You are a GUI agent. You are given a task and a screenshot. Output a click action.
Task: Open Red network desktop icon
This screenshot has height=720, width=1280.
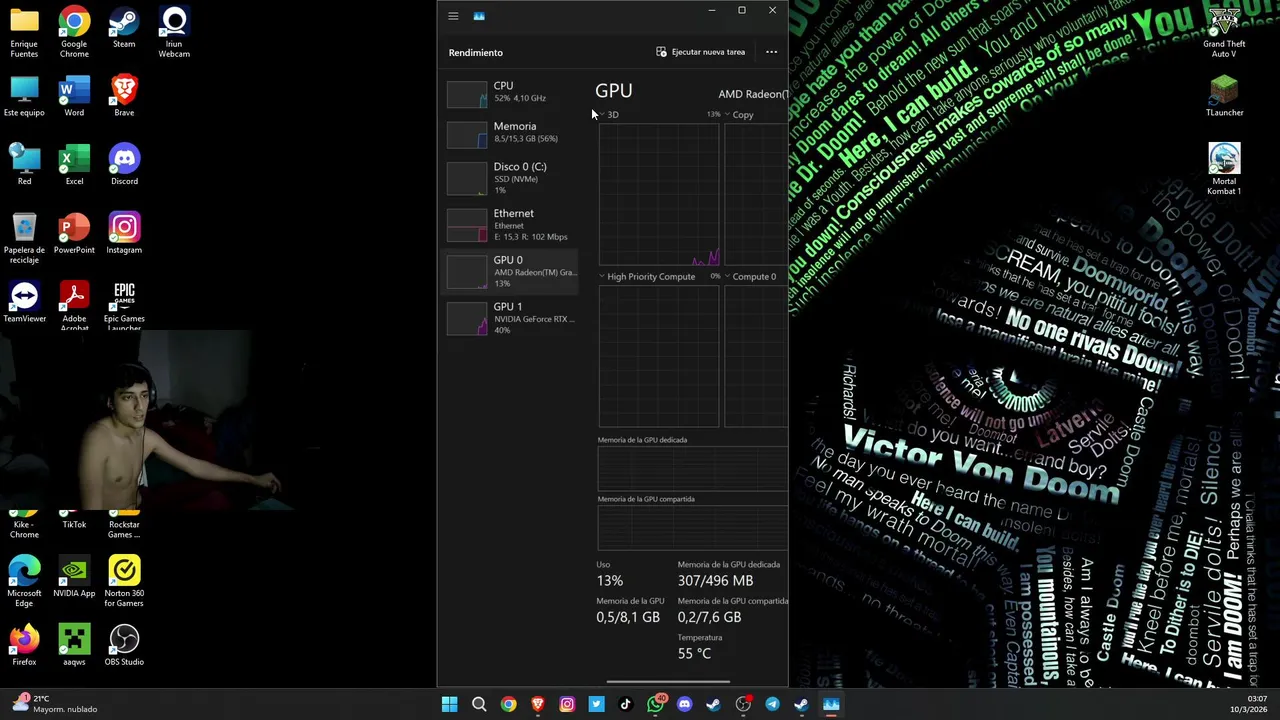click(24, 165)
